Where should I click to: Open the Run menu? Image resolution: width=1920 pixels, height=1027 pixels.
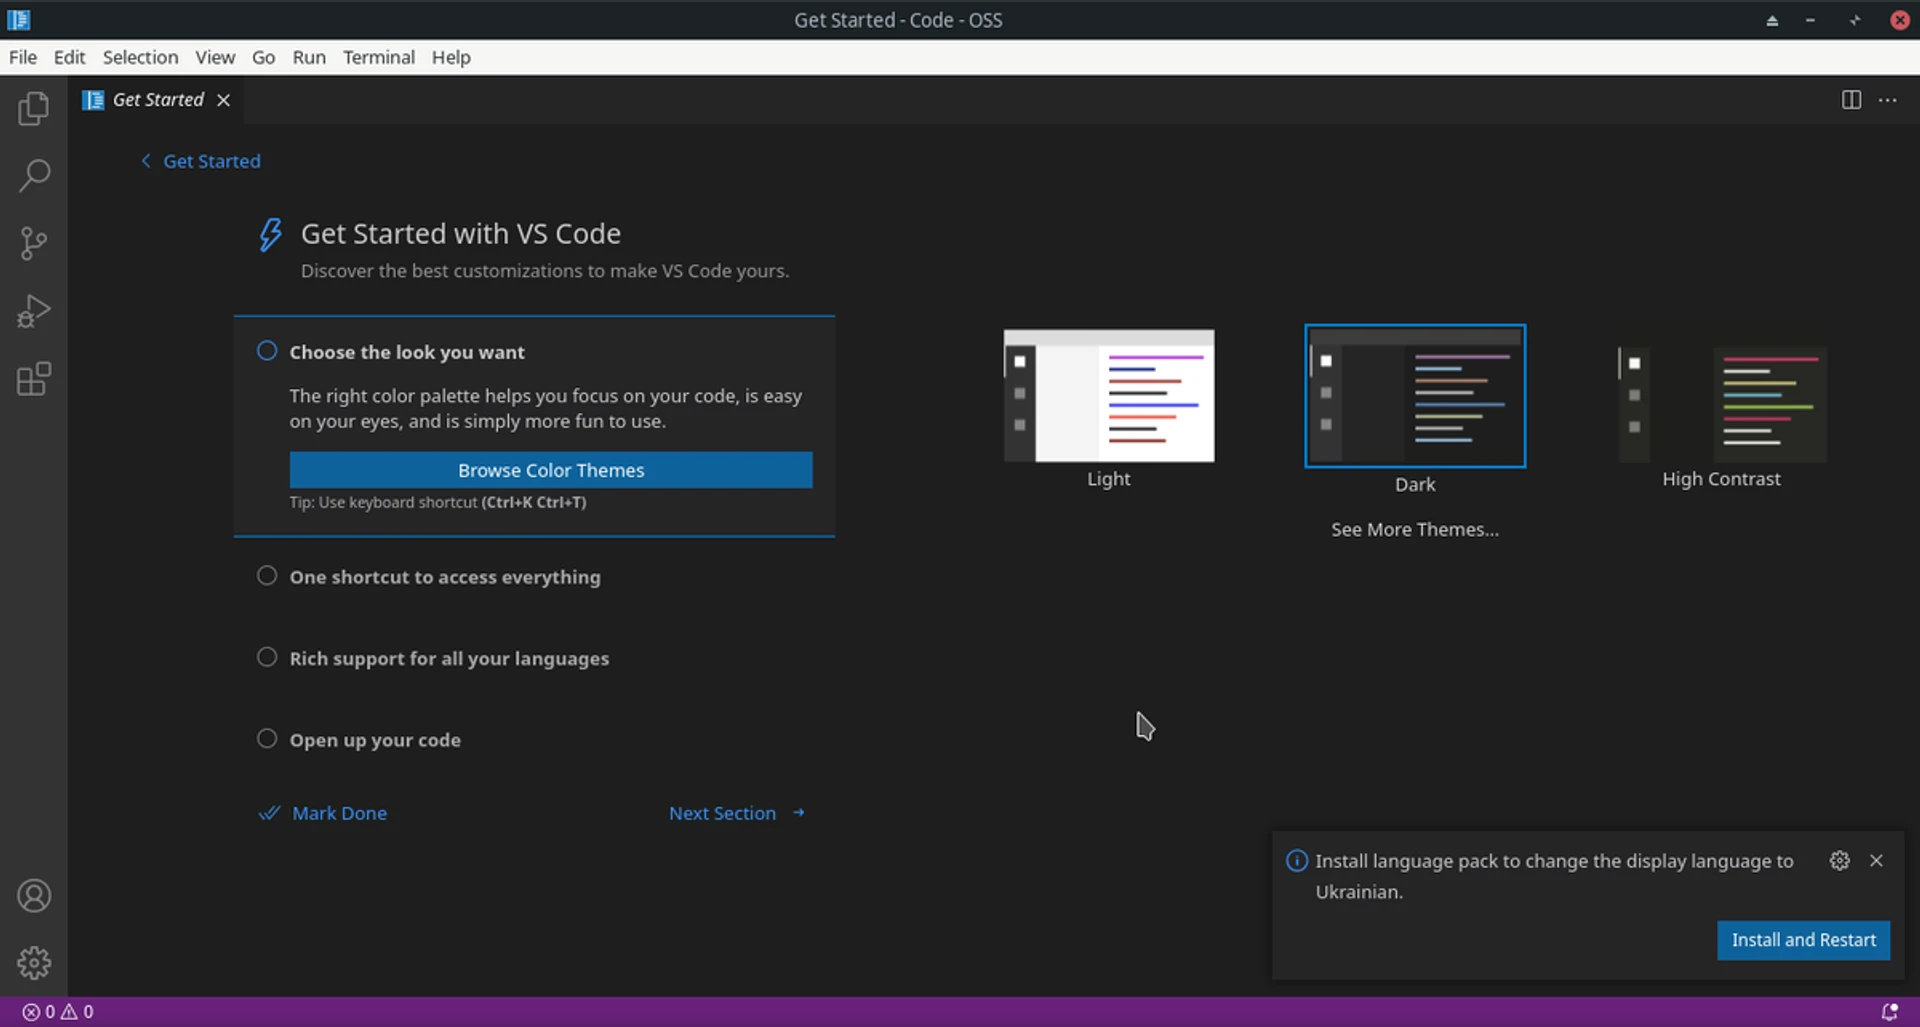(x=309, y=57)
